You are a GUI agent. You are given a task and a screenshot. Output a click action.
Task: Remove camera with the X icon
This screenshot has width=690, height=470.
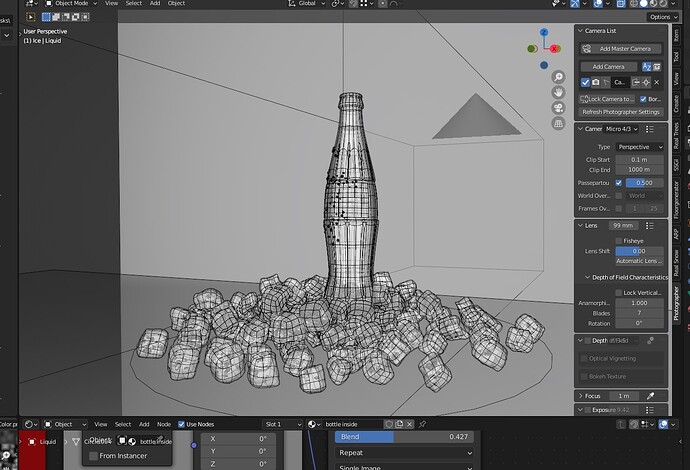point(657,82)
